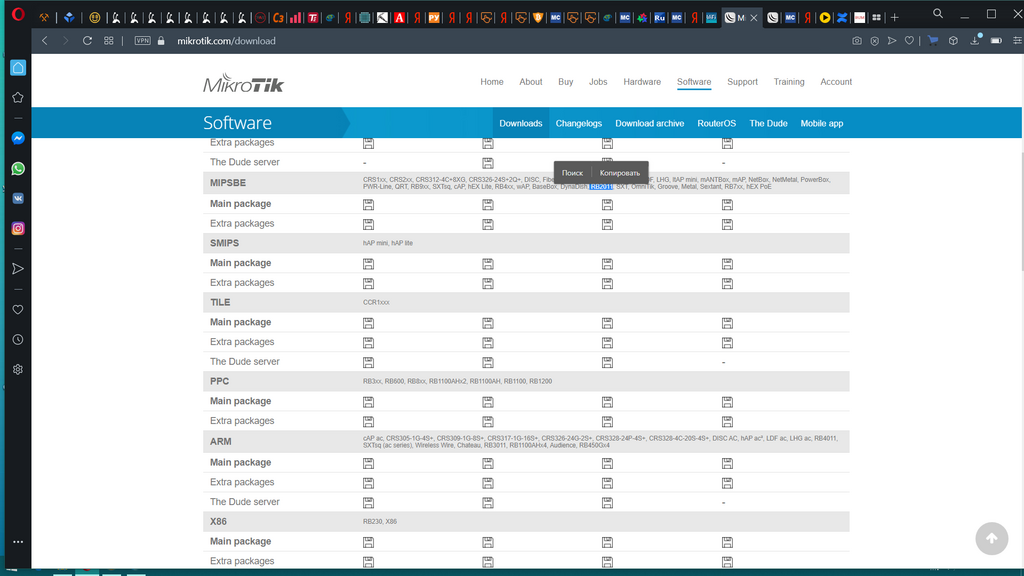Screen dimensions: 1024x576
Task: Open Facebook Messenger in the sidebar
Action: pos(18,138)
